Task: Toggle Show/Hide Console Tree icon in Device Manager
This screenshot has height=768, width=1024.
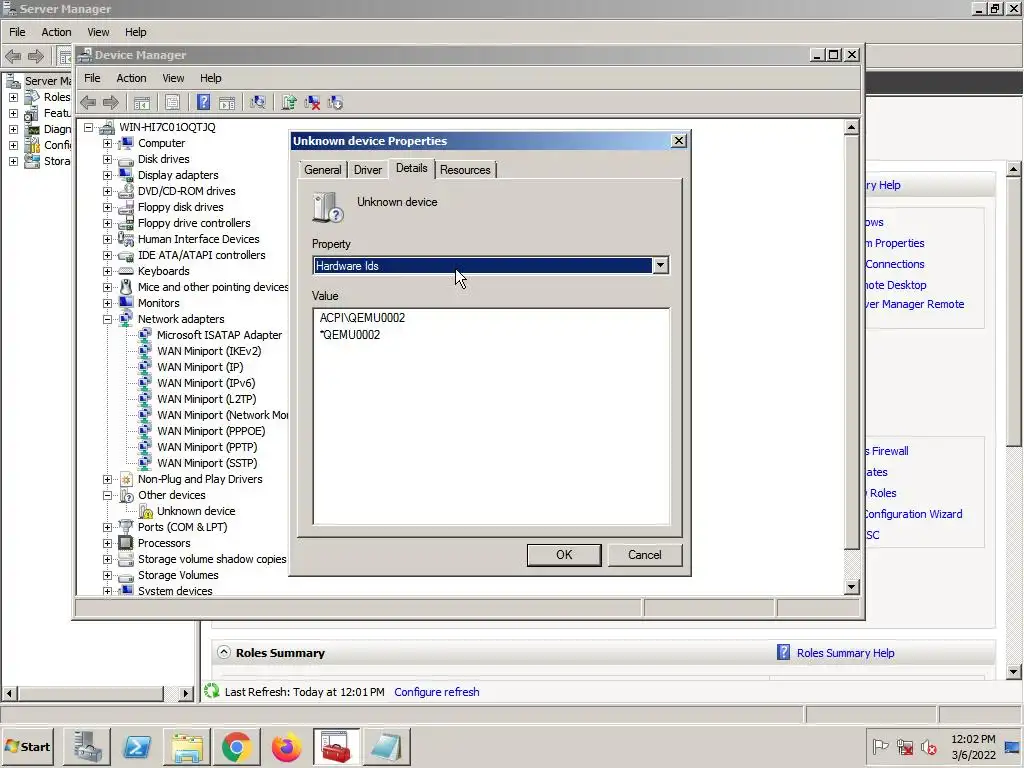Action: tap(142, 103)
